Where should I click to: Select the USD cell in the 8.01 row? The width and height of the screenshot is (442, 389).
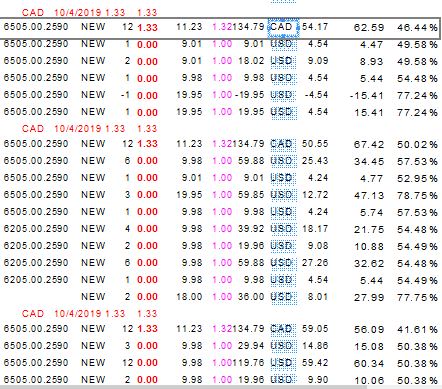[284, 297]
